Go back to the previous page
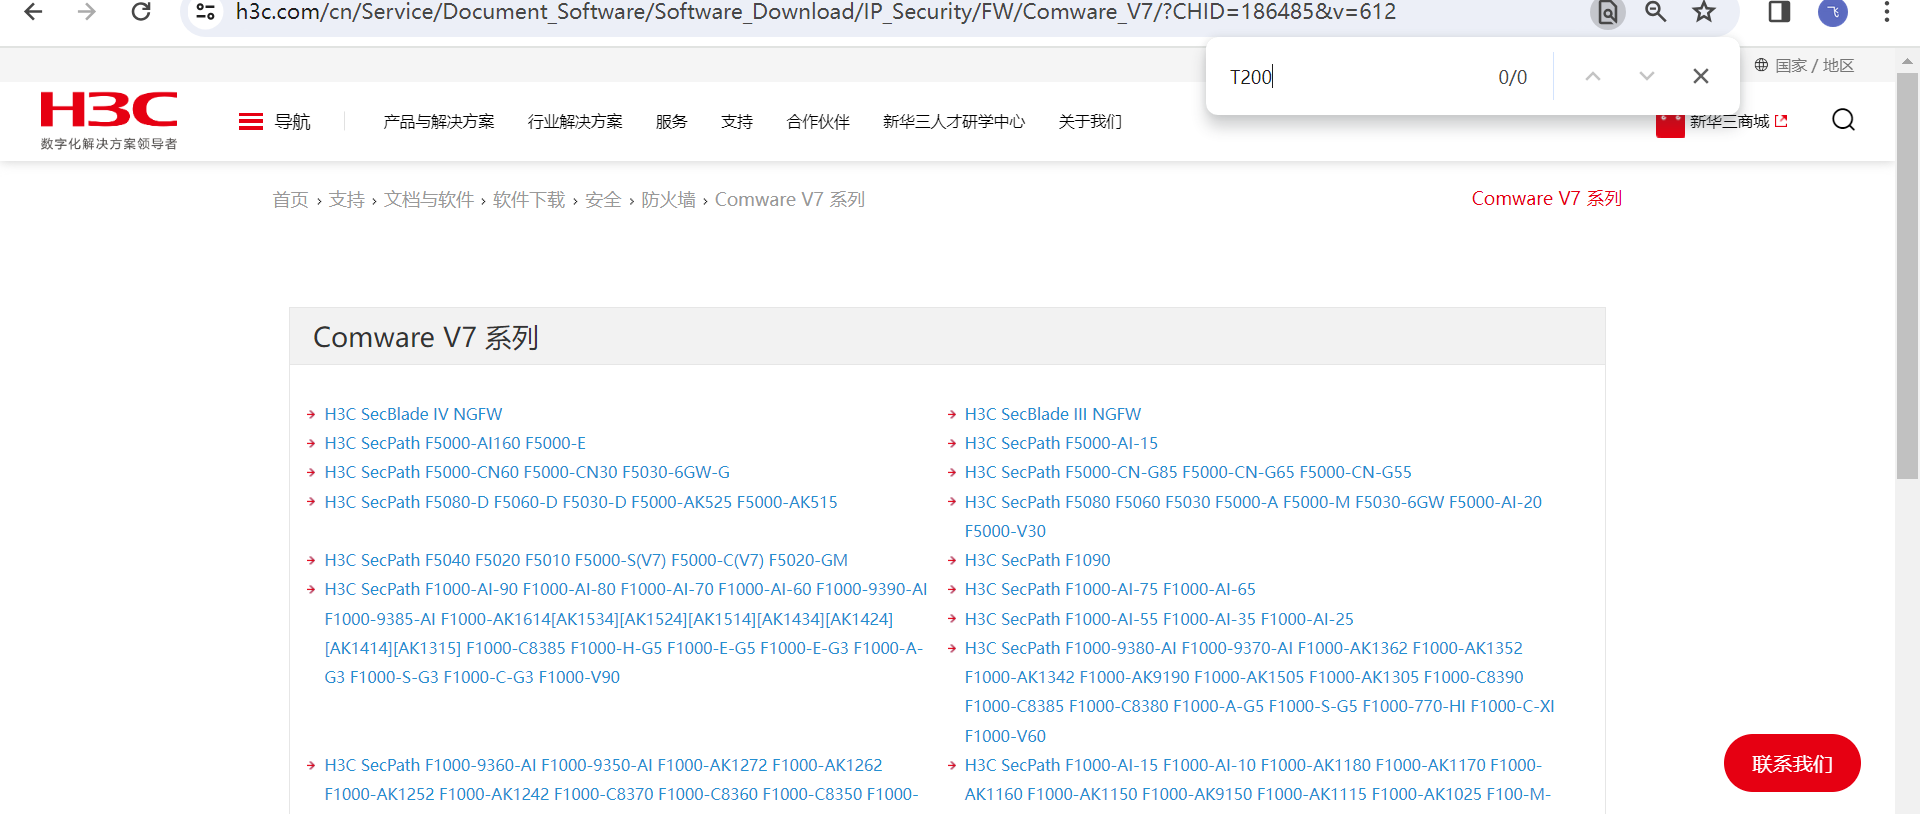The width and height of the screenshot is (1920, 814). pos(33,12)
